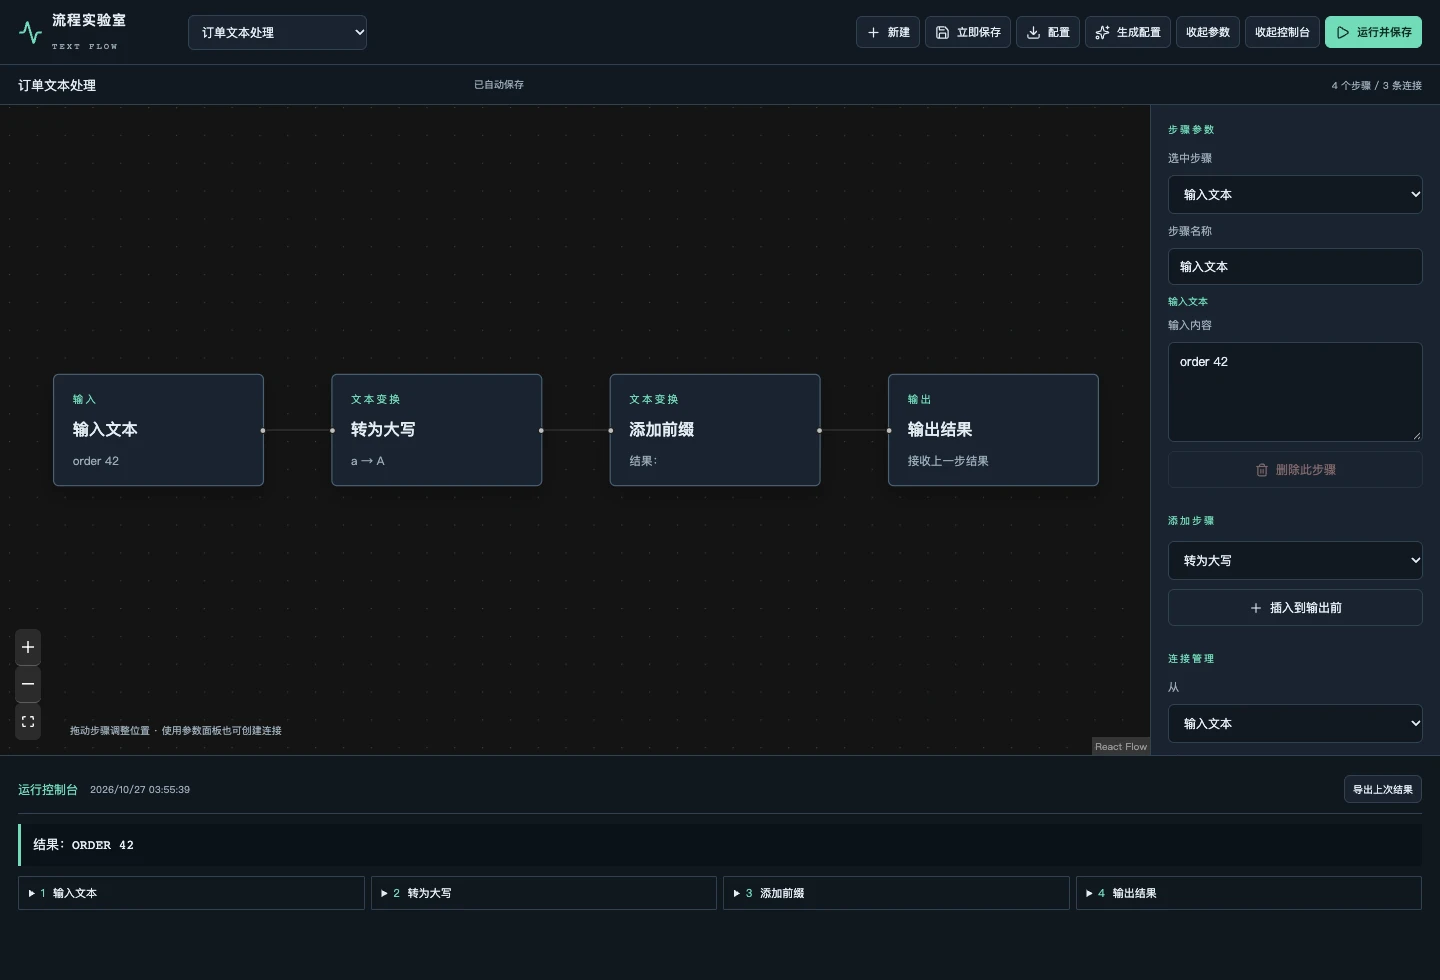Select the 添加前缀 node on canvas
Image resolution: width=1440 pixels, height=980 pixels.
pyautogui.click(x=715, y=430)
